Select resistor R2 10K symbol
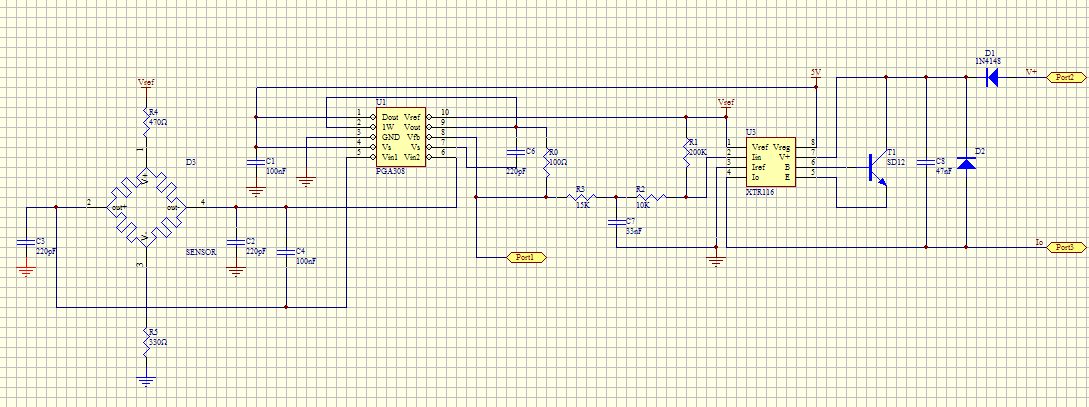Image resolution: width=1089 pixels, height=407 pixels. click(x=651, y=197)
